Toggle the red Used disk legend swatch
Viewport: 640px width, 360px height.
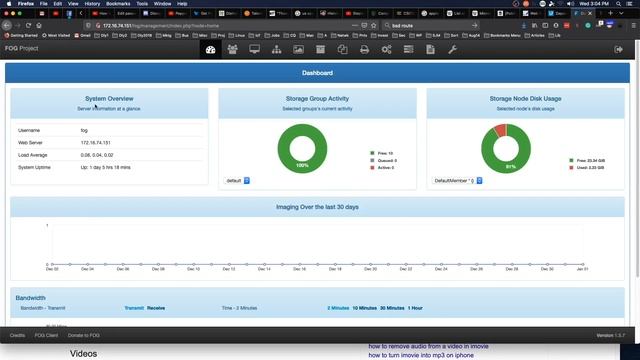point(571,168)
